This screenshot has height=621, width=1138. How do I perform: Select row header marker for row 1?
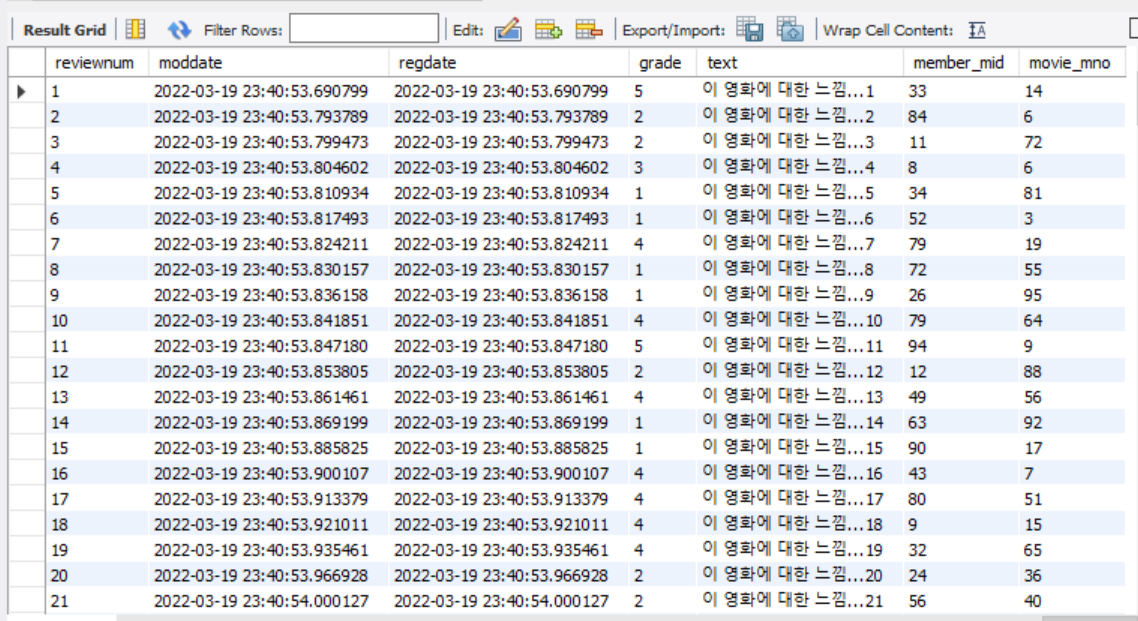(x=27, y=91)
